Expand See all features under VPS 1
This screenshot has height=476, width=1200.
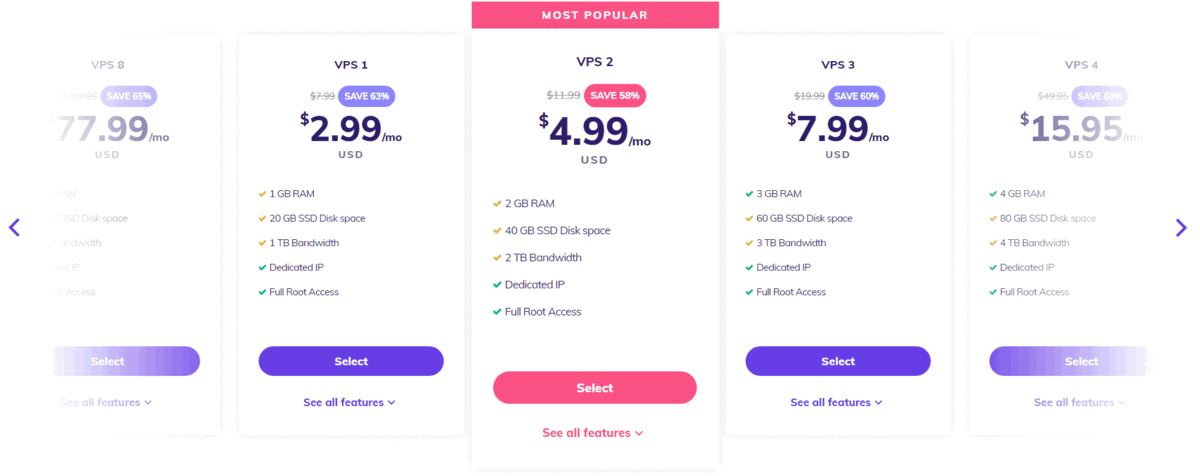pos(350,402)
